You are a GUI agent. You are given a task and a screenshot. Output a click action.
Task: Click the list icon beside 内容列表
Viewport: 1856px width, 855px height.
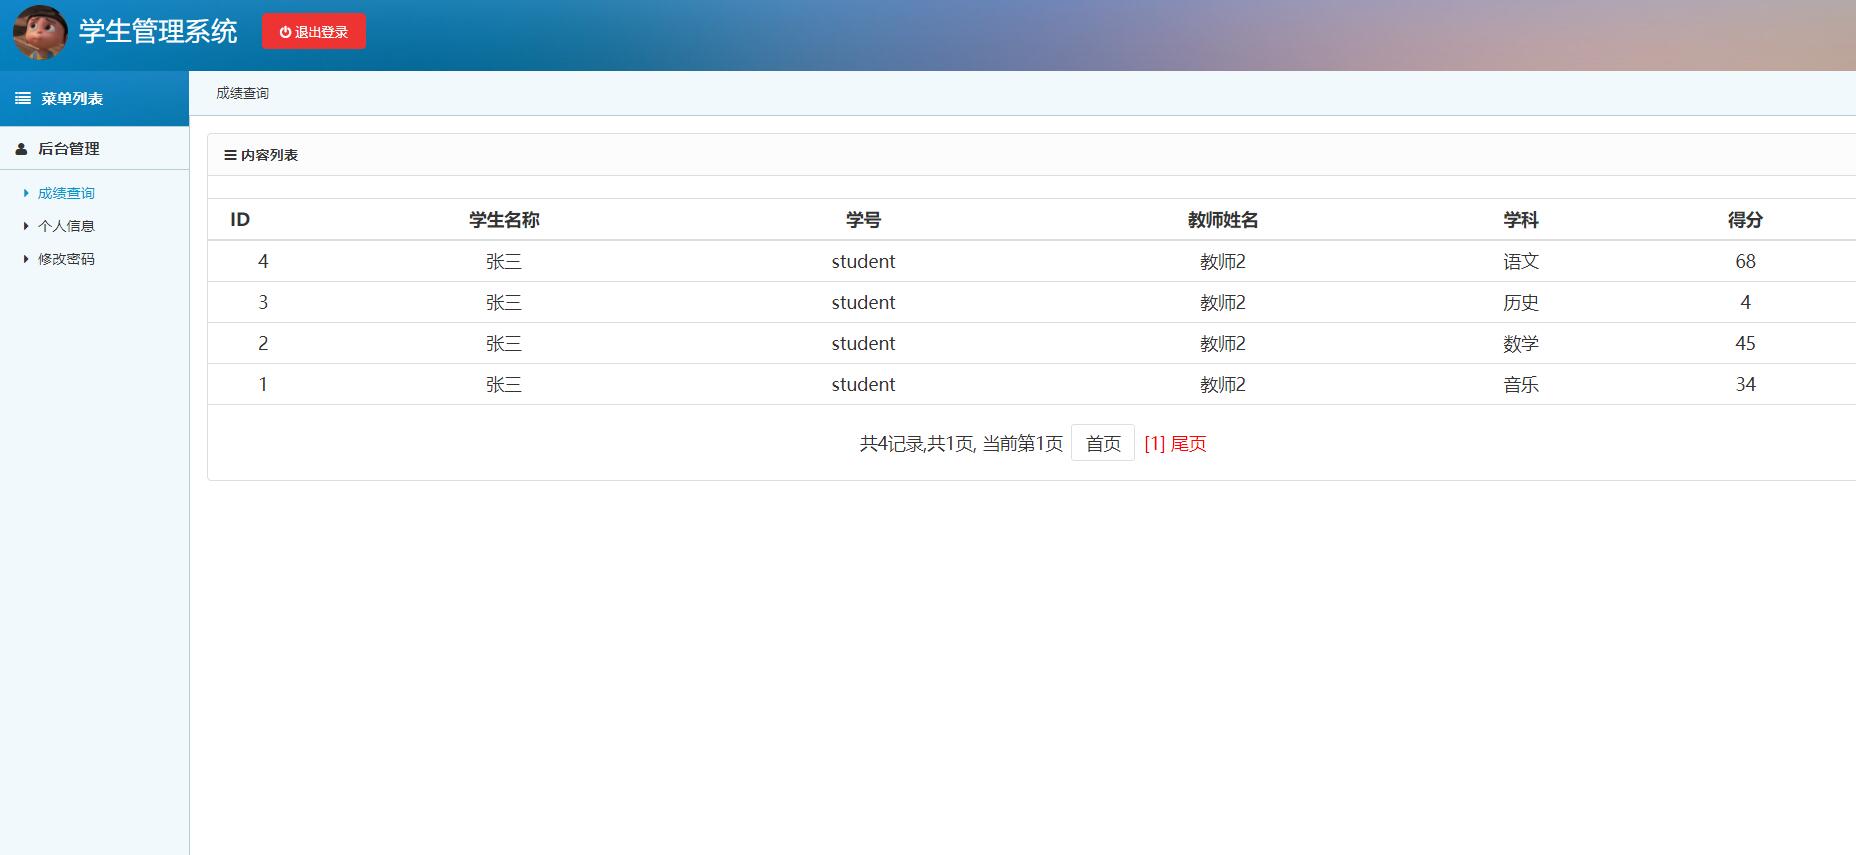(x=230, y=156)
